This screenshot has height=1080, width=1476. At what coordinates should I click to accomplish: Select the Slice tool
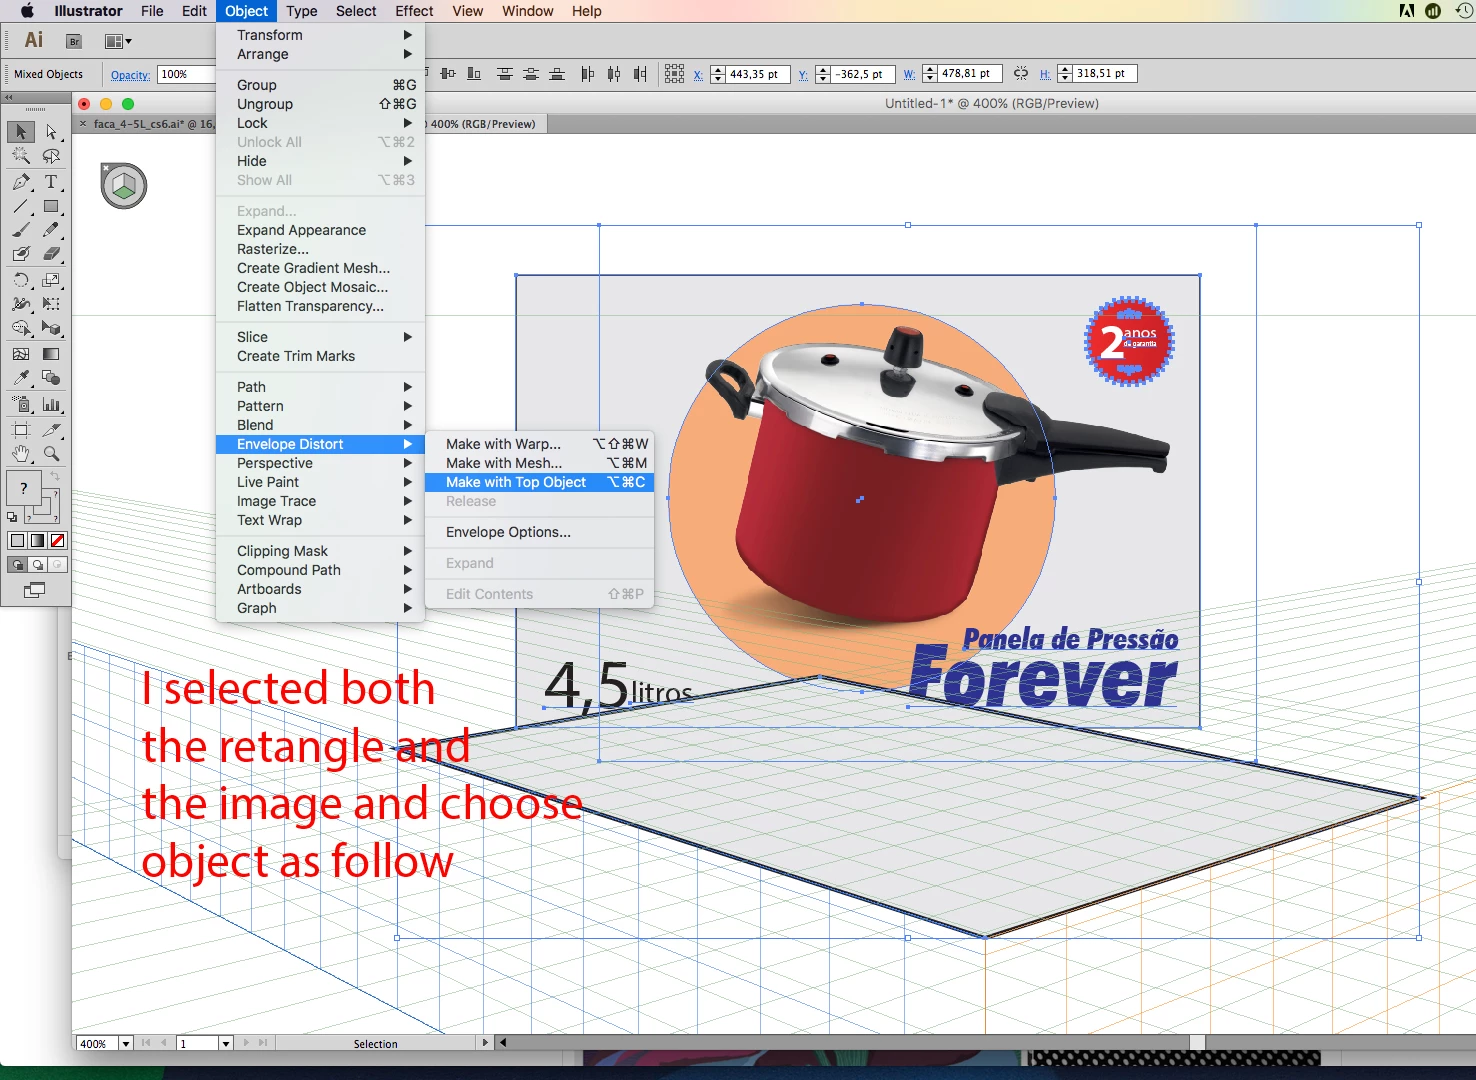[x=51, y=430]
